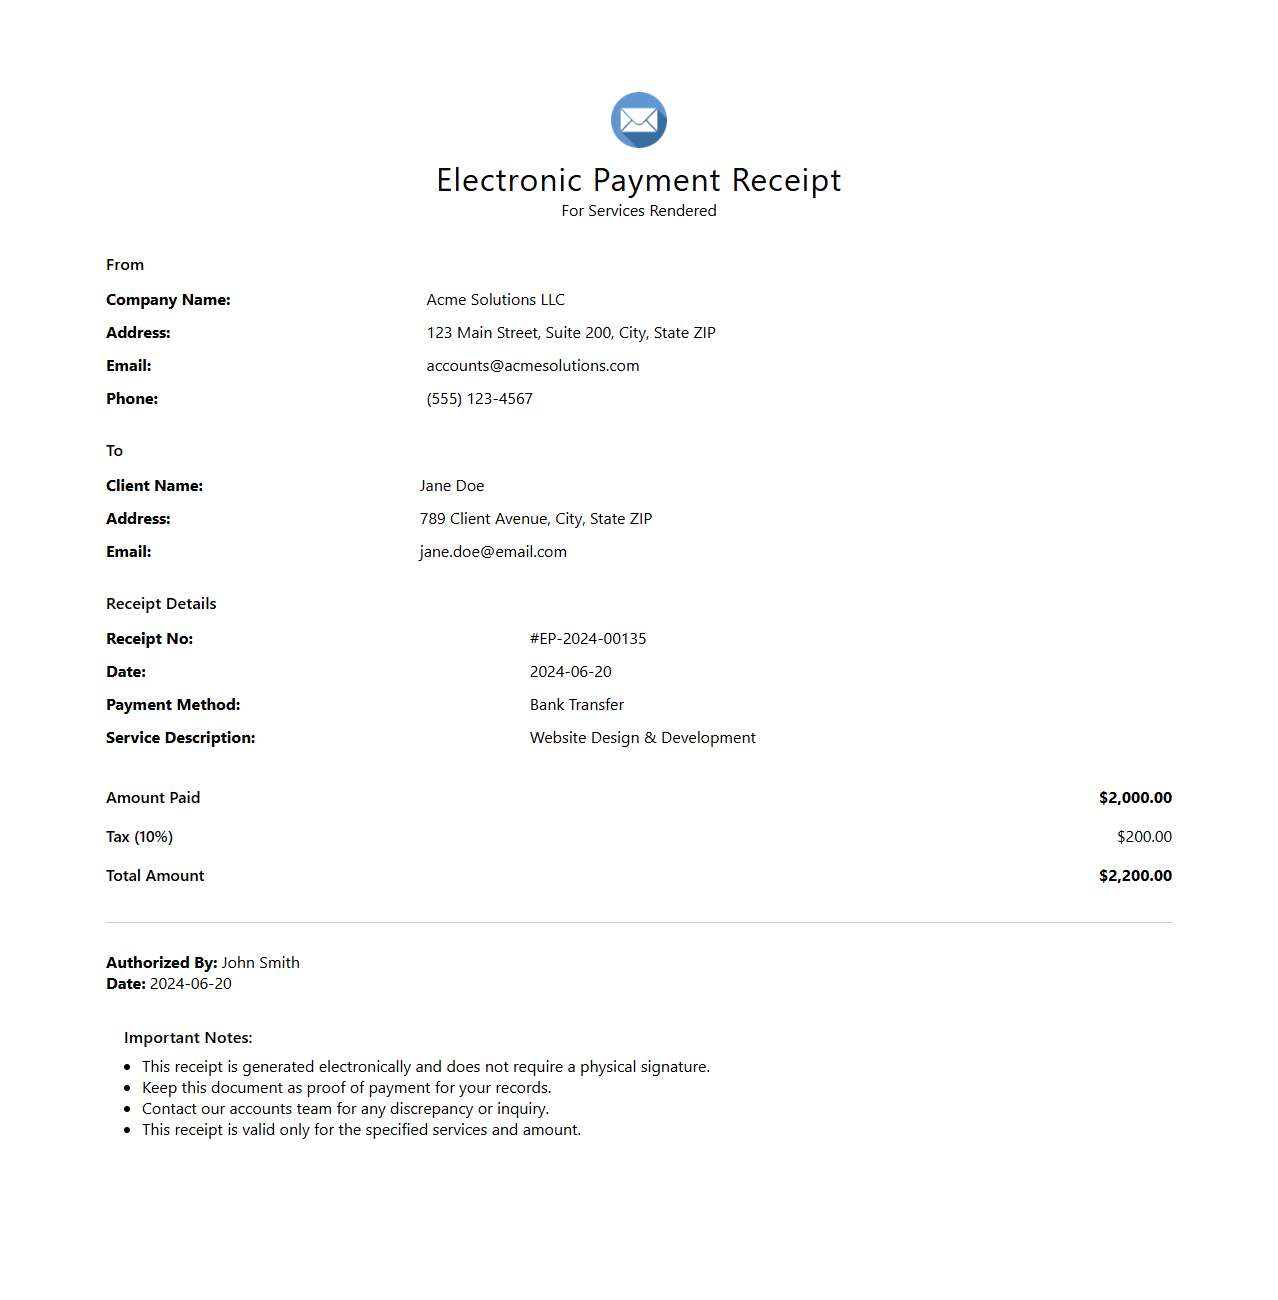Click the receipt date 2024-06-20 in Receipt Details
The height and width of the screenshot is (1300, 1278).
coord(570,672)
